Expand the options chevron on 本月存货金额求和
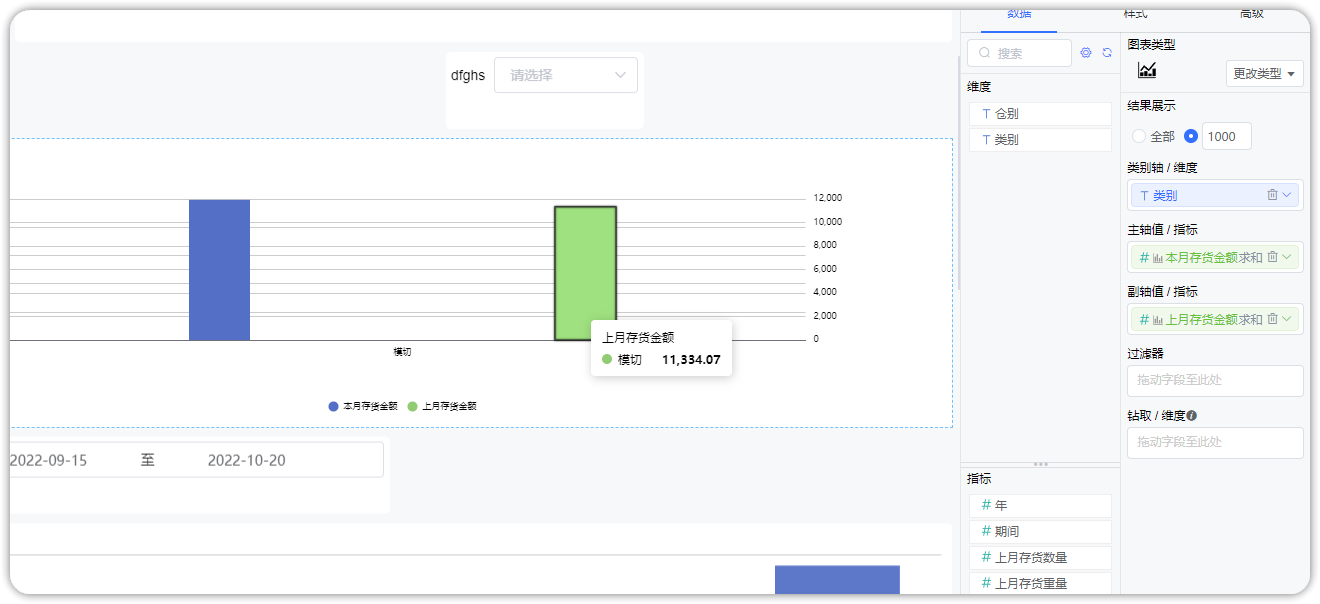The height and width of the screenshot is (604, 1320). (x=1287, y=257)
